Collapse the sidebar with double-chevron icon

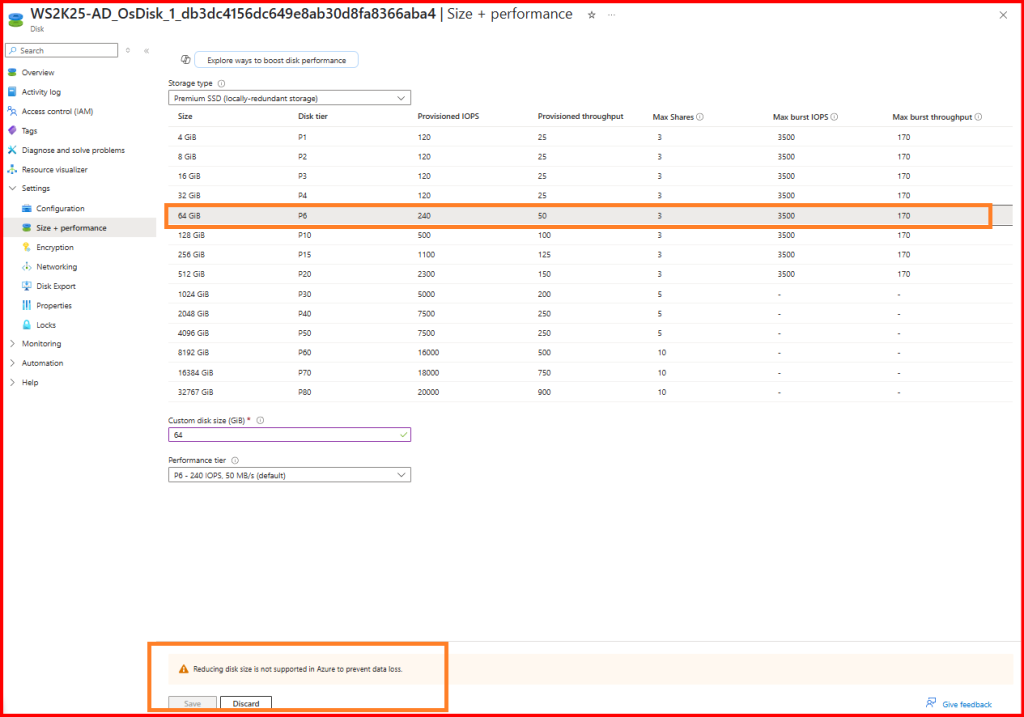click(x=146, y=50)
